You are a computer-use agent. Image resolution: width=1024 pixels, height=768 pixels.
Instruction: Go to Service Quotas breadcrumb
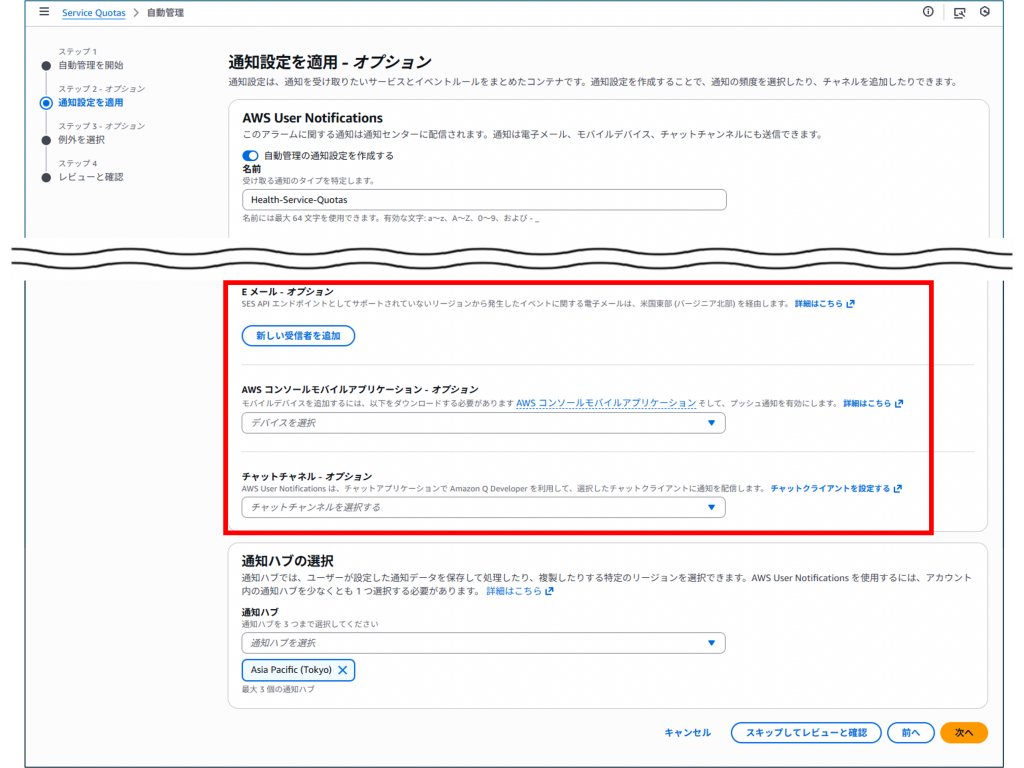click(x=94, y=13)
